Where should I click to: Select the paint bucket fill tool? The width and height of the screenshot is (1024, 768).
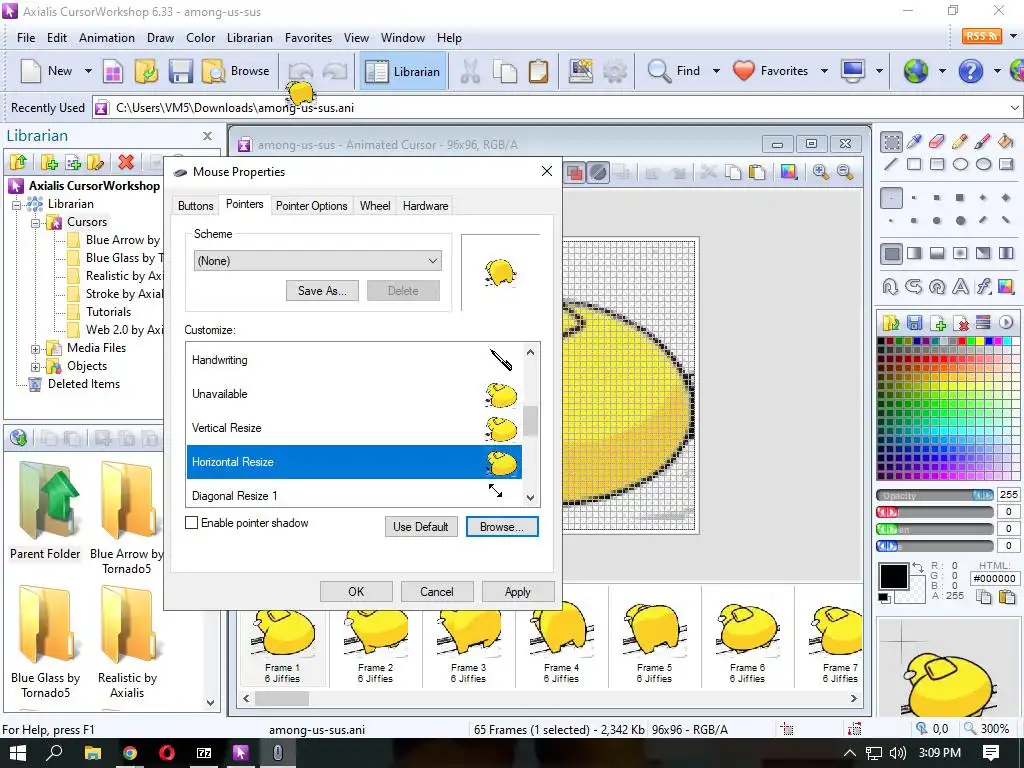1006,142
